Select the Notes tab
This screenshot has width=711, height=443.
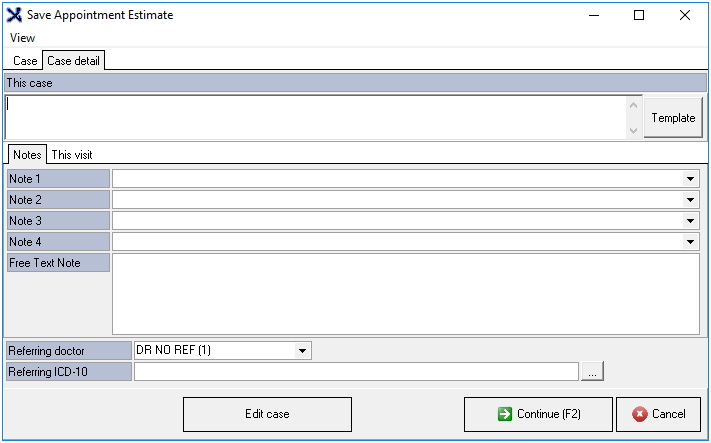[x=27, y=155]
